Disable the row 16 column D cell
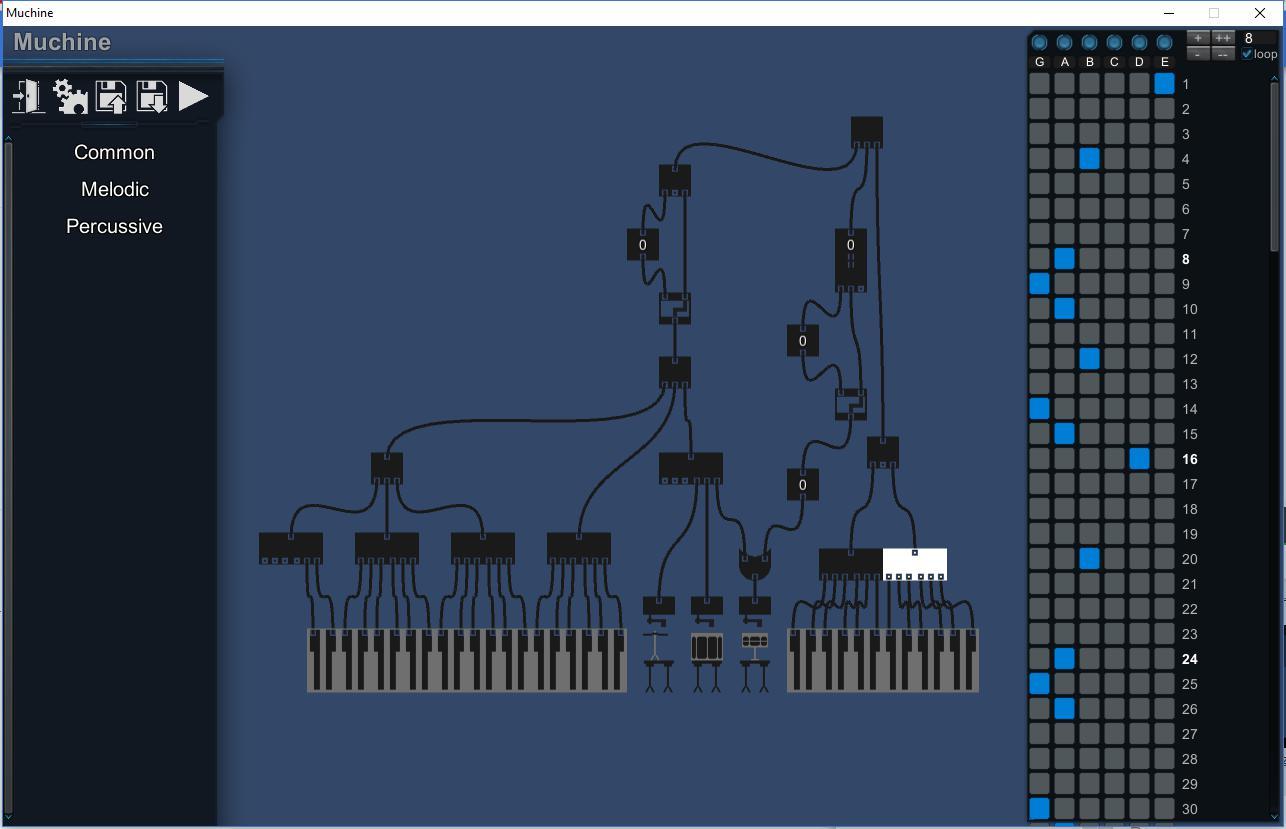The height and width of the screenshot is (829, 1286). pyautogui.click(x=1139, y=459)
